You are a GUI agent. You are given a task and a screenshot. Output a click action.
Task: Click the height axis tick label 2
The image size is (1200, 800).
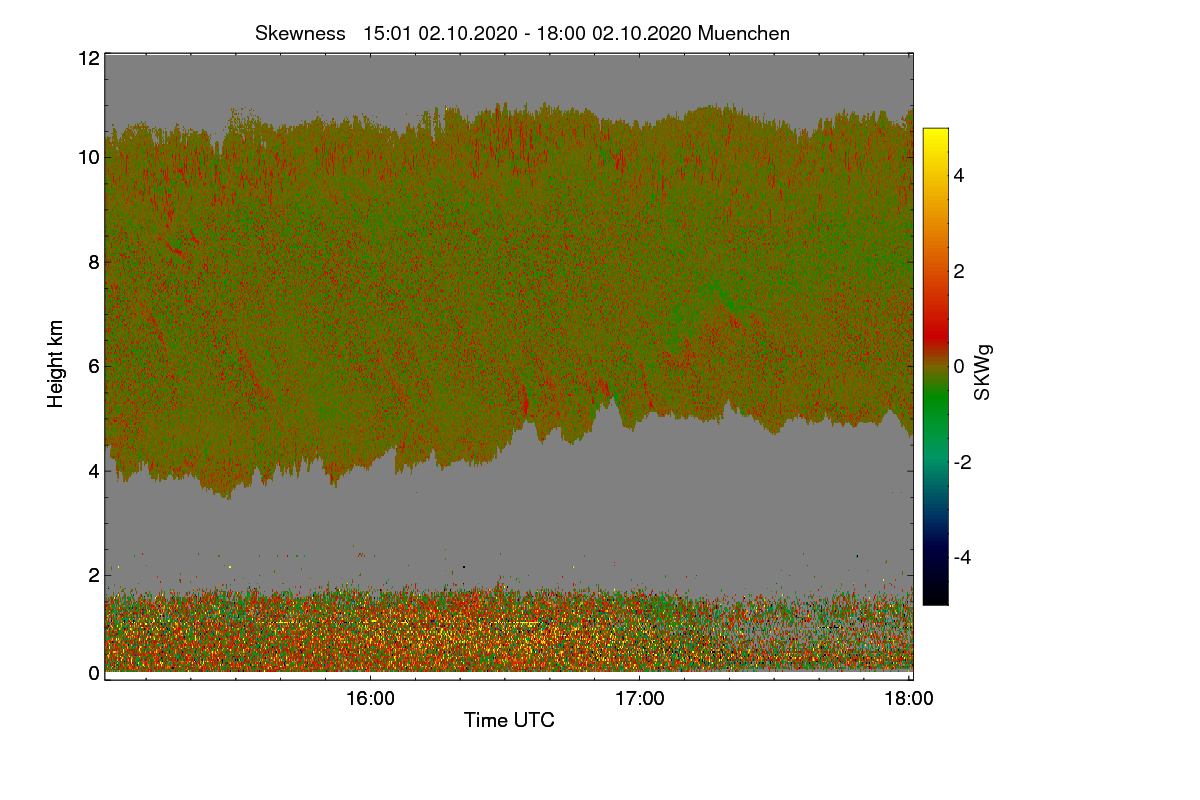[94, 575]
